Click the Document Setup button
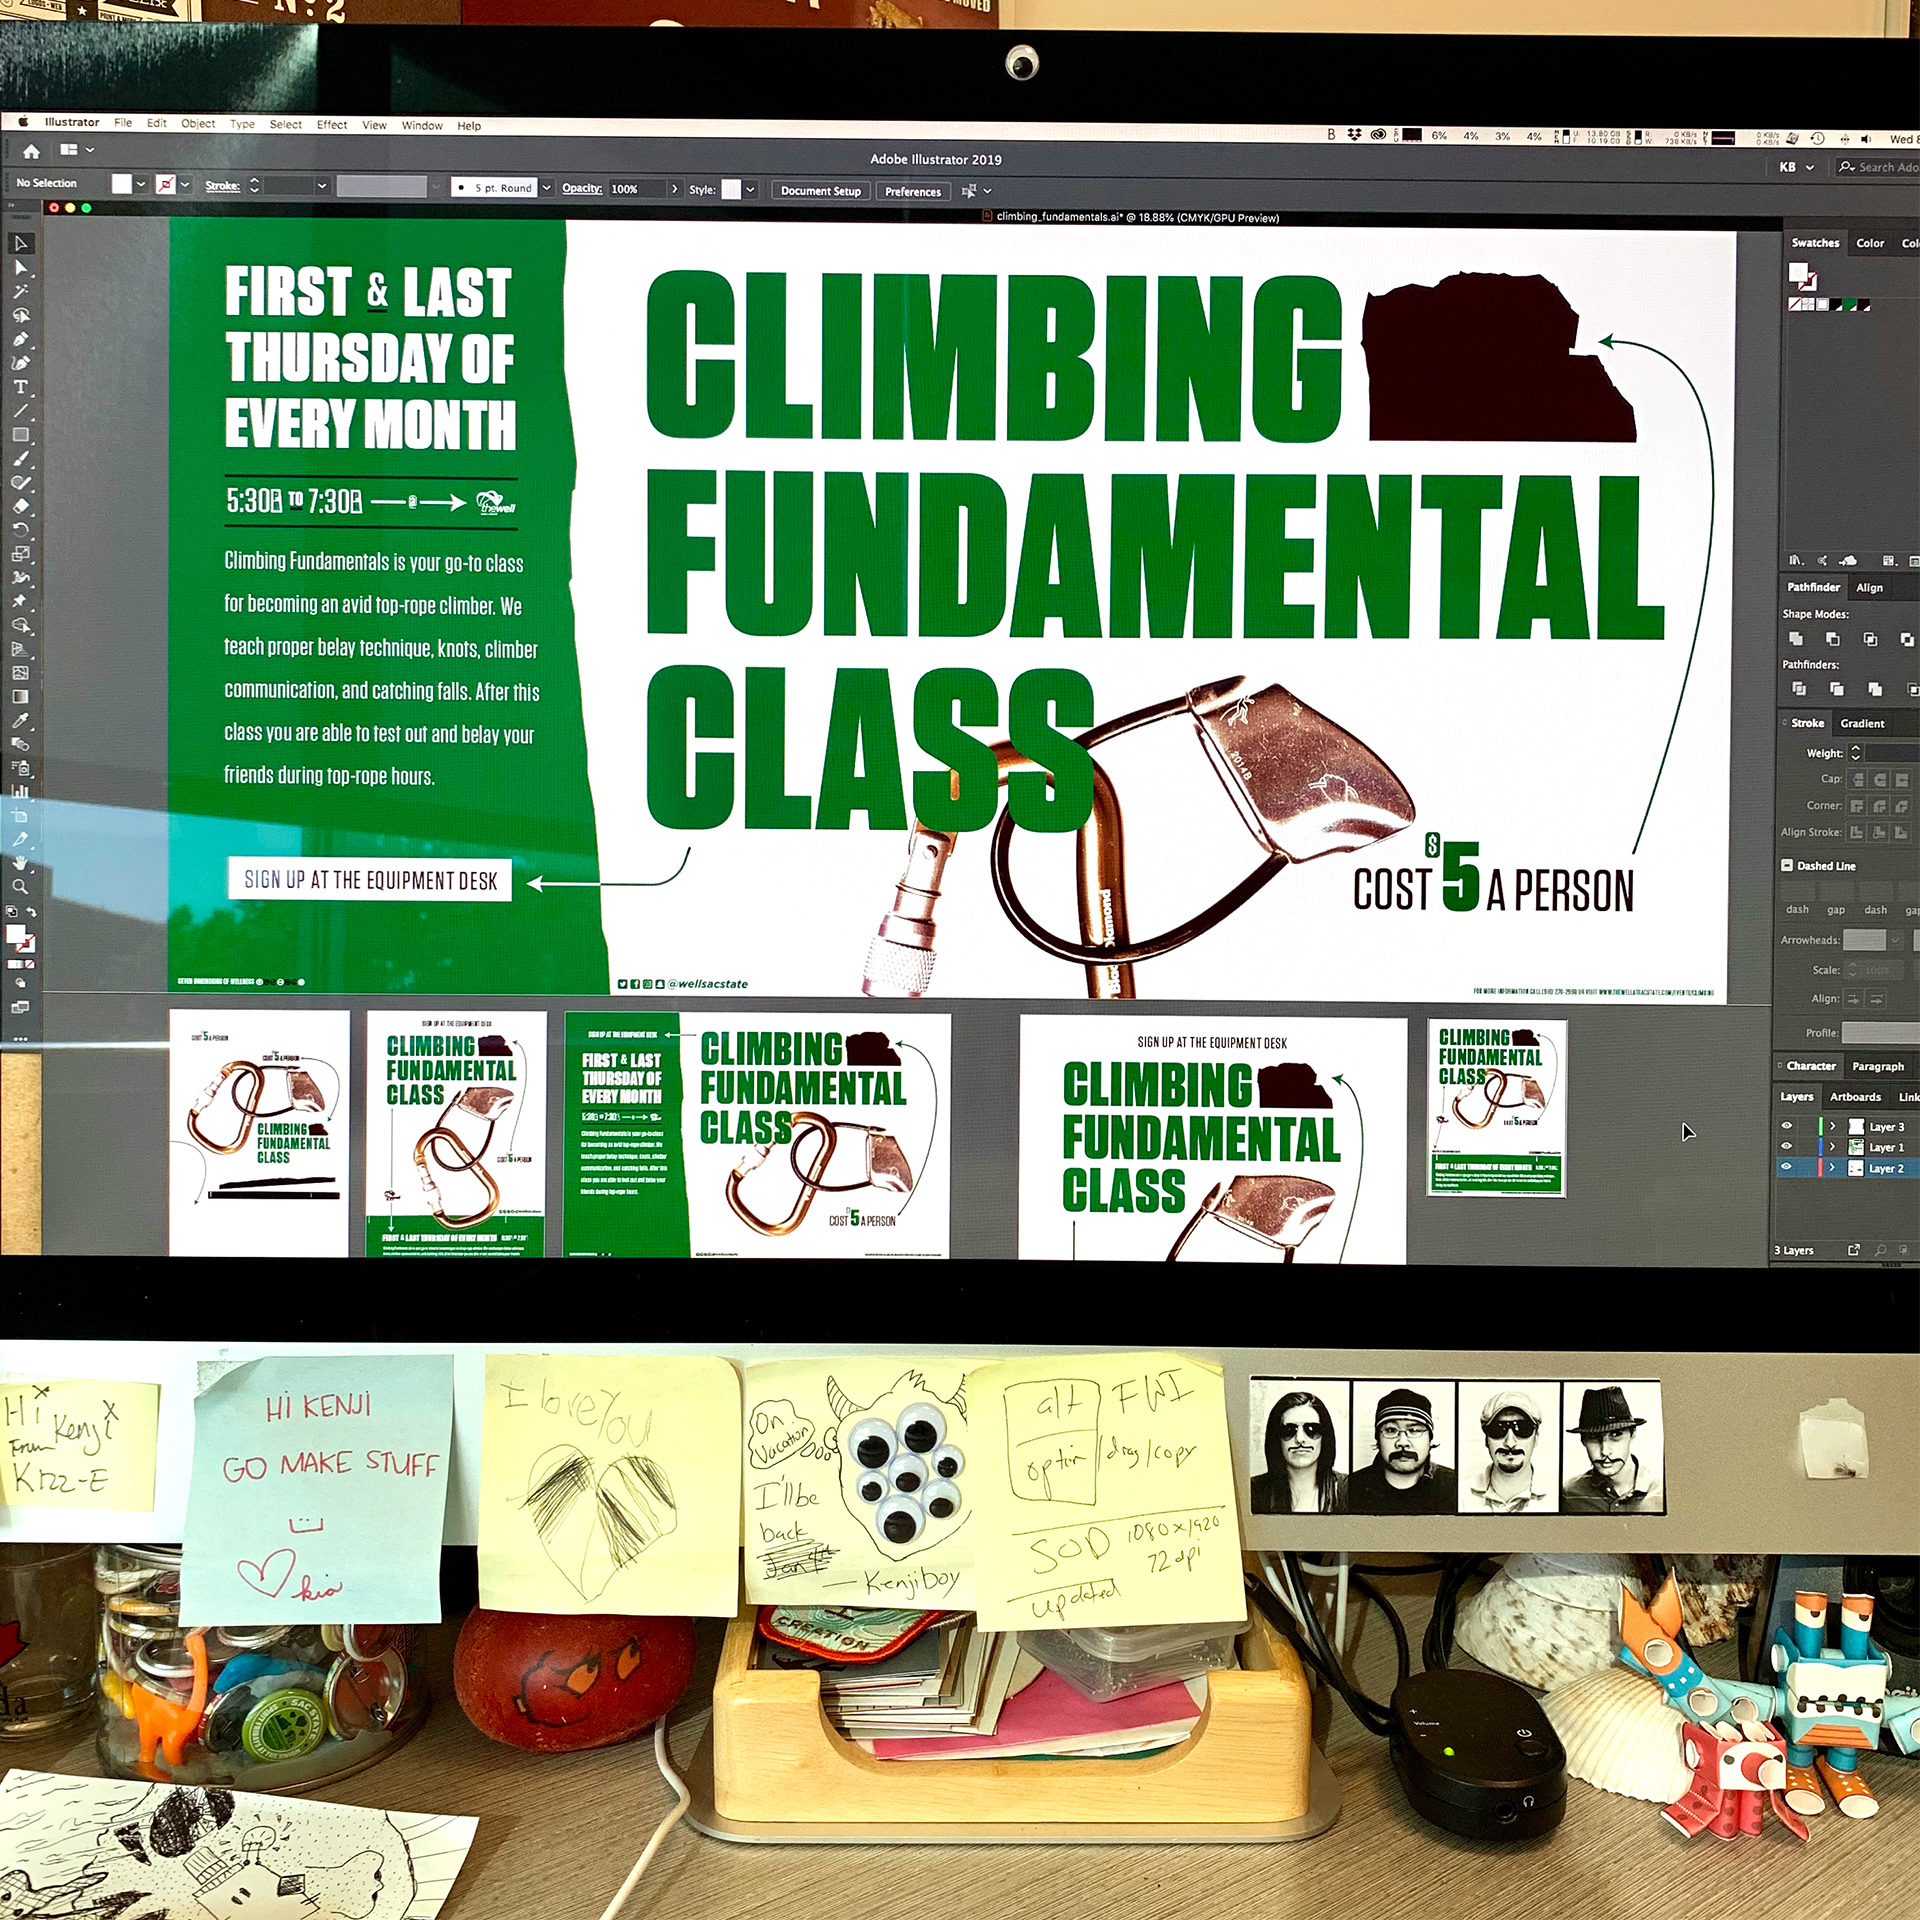 click(820, 191)
